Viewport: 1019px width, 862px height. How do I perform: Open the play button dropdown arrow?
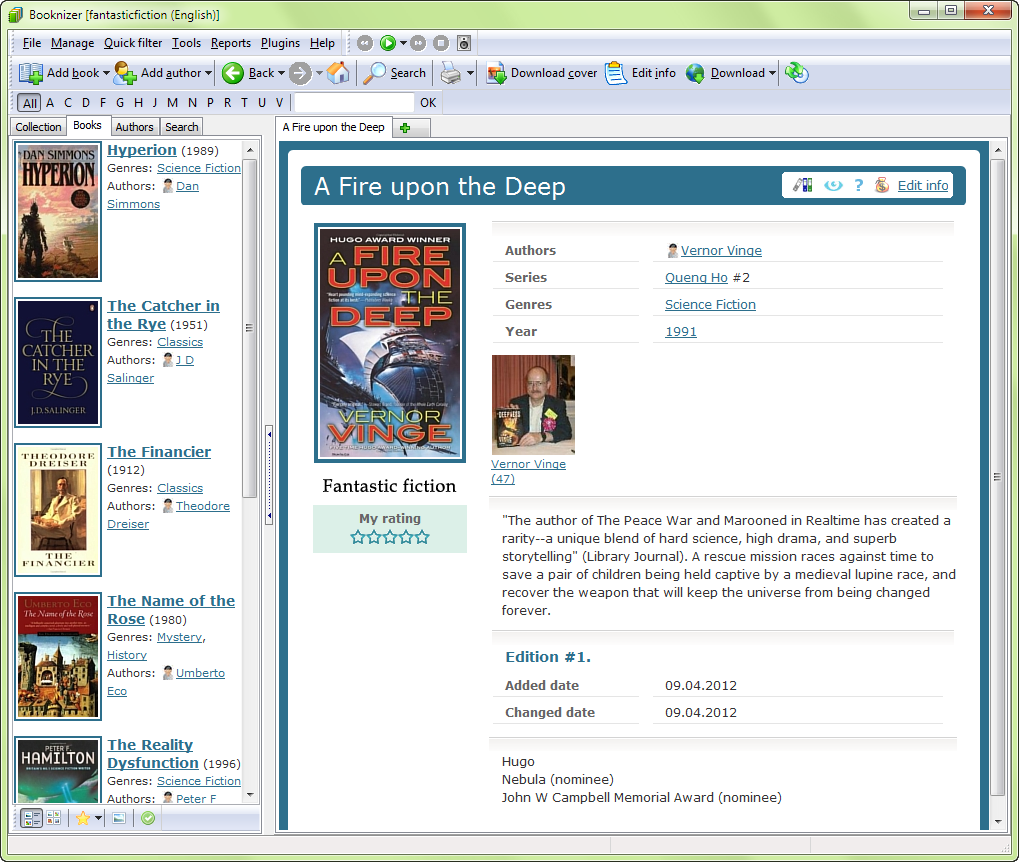point(403,43)
